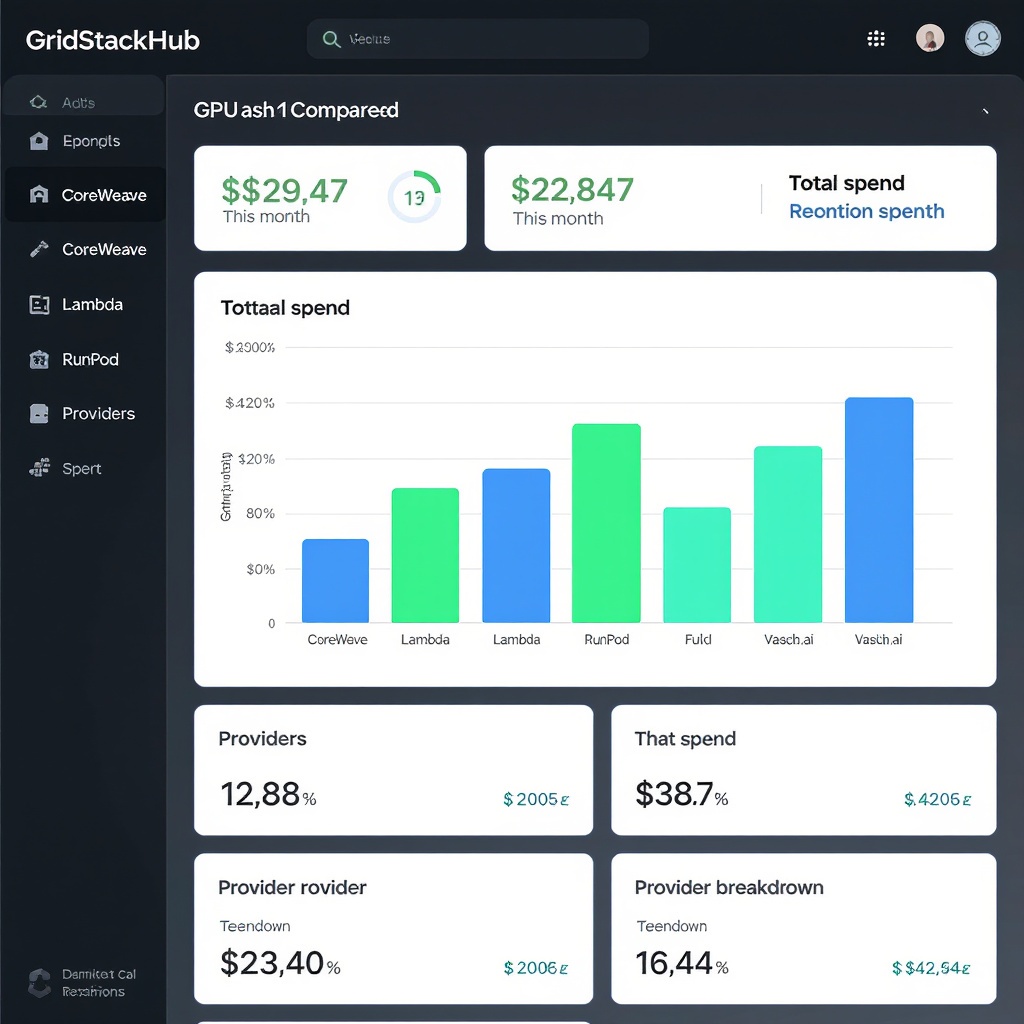Click the CoreWeave hammer icon
Screen dimensions: 1024x1024
point(39,249)
